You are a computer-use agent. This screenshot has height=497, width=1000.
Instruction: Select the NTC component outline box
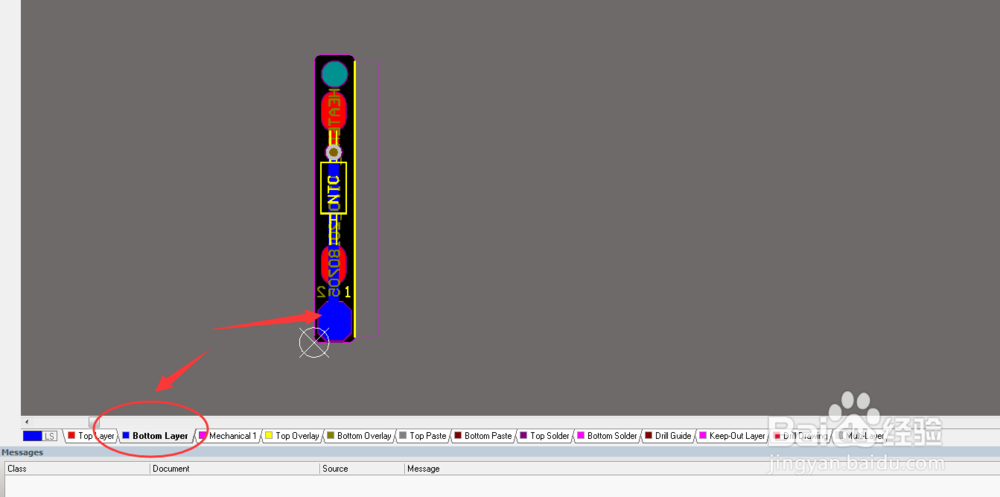(x=334, y=188)
